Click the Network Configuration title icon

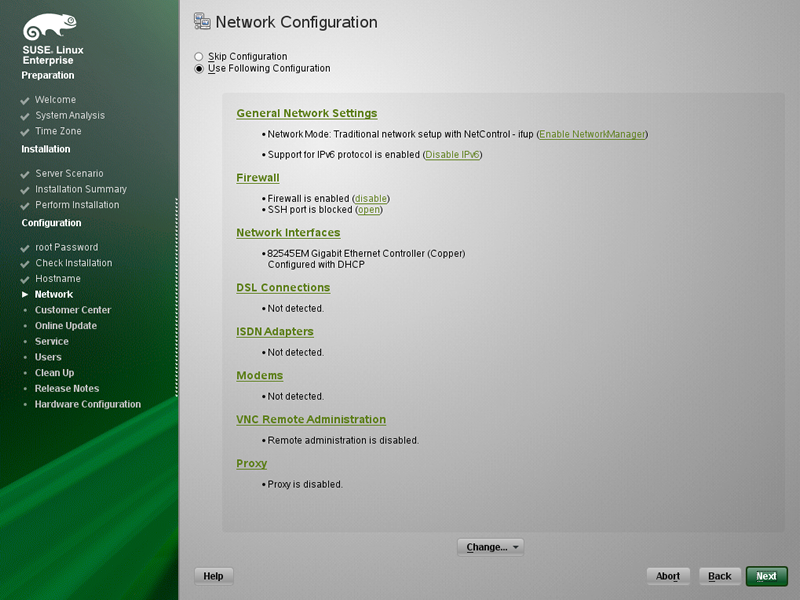202,21
